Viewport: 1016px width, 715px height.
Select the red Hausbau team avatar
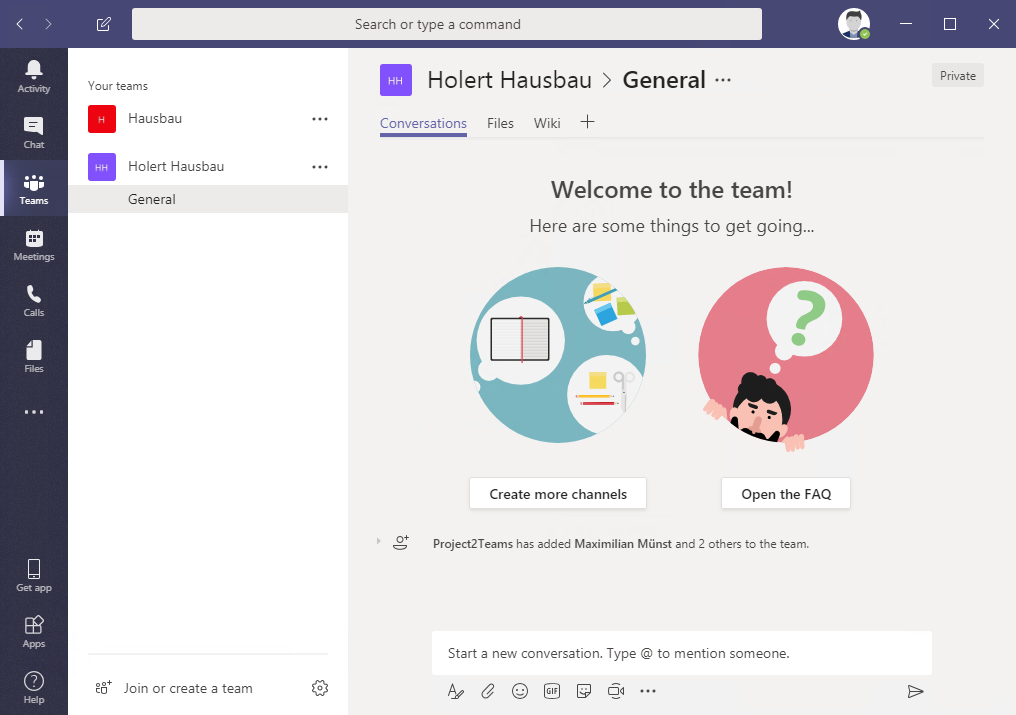click(x=102, y=119)
